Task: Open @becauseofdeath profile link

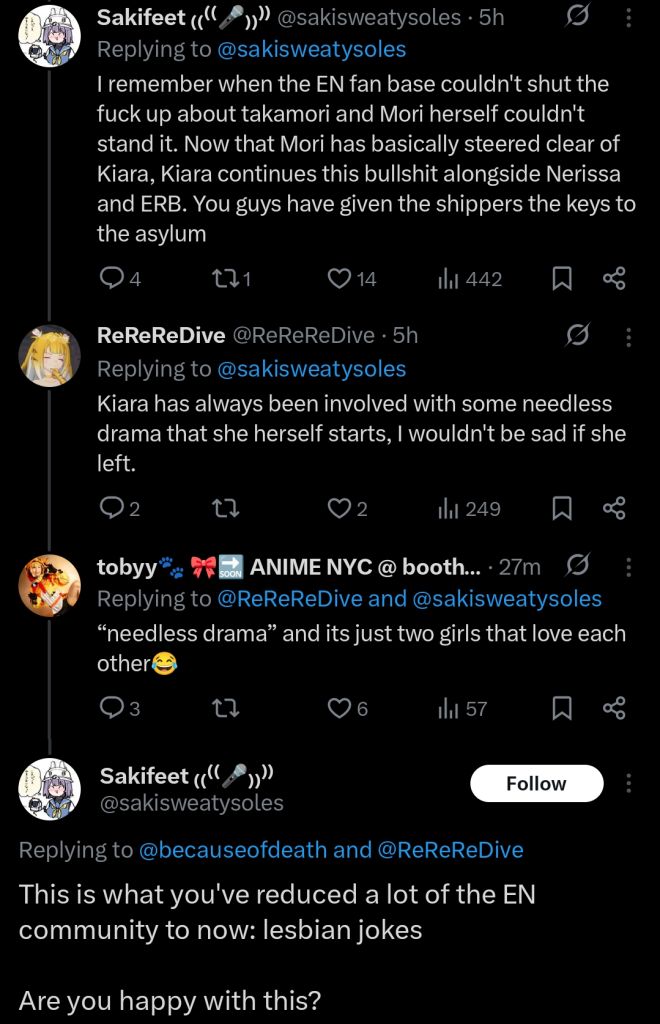Action: coord(233,850)
